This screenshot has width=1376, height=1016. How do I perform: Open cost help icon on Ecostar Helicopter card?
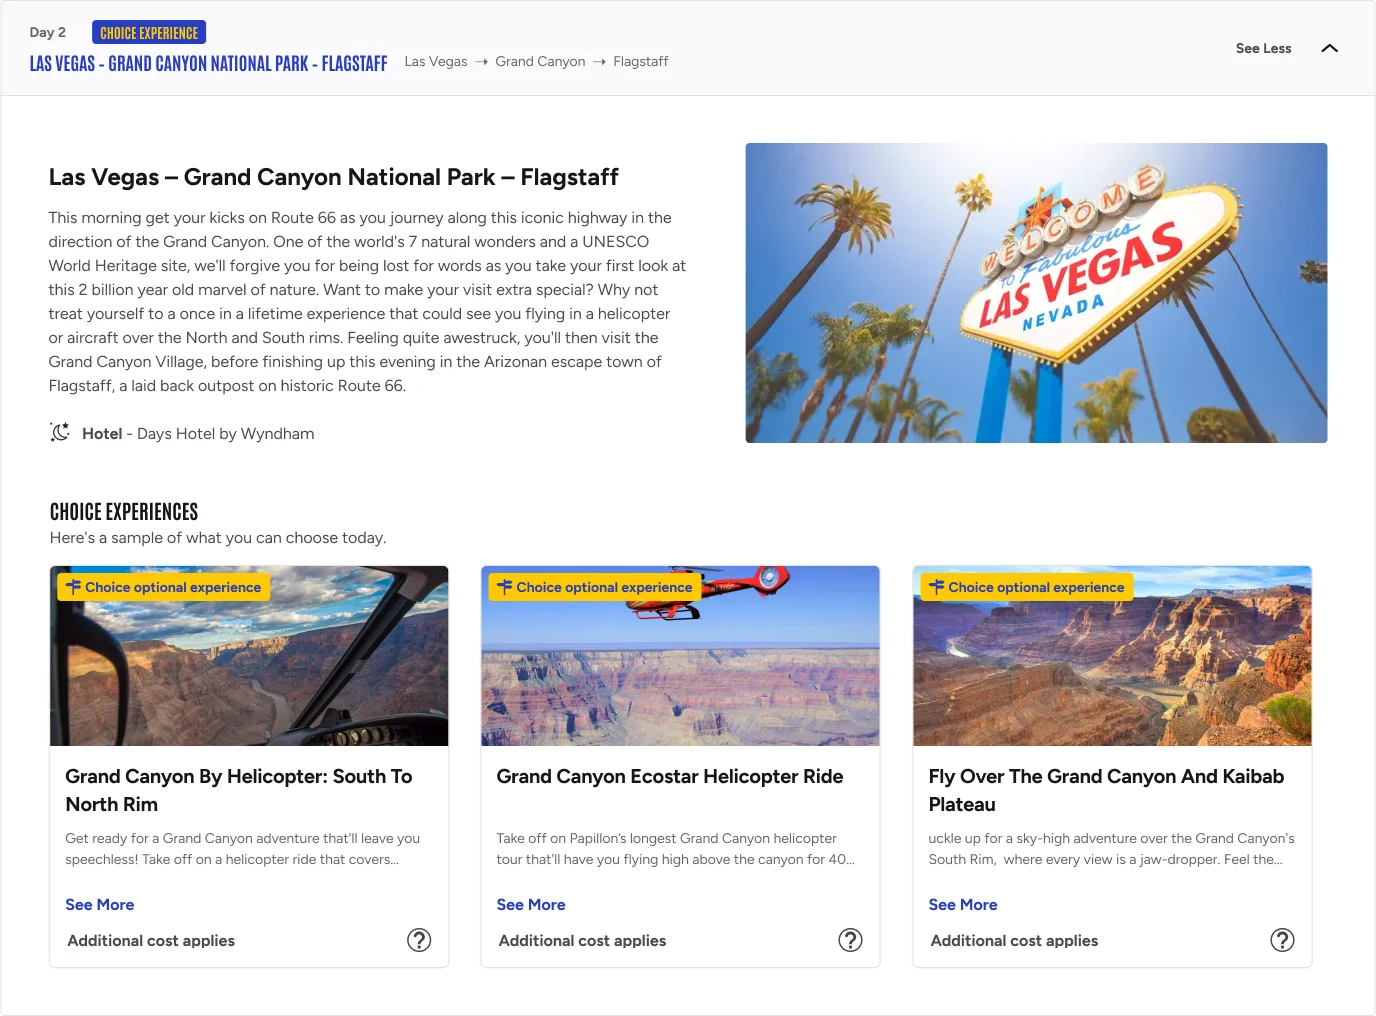850,940
